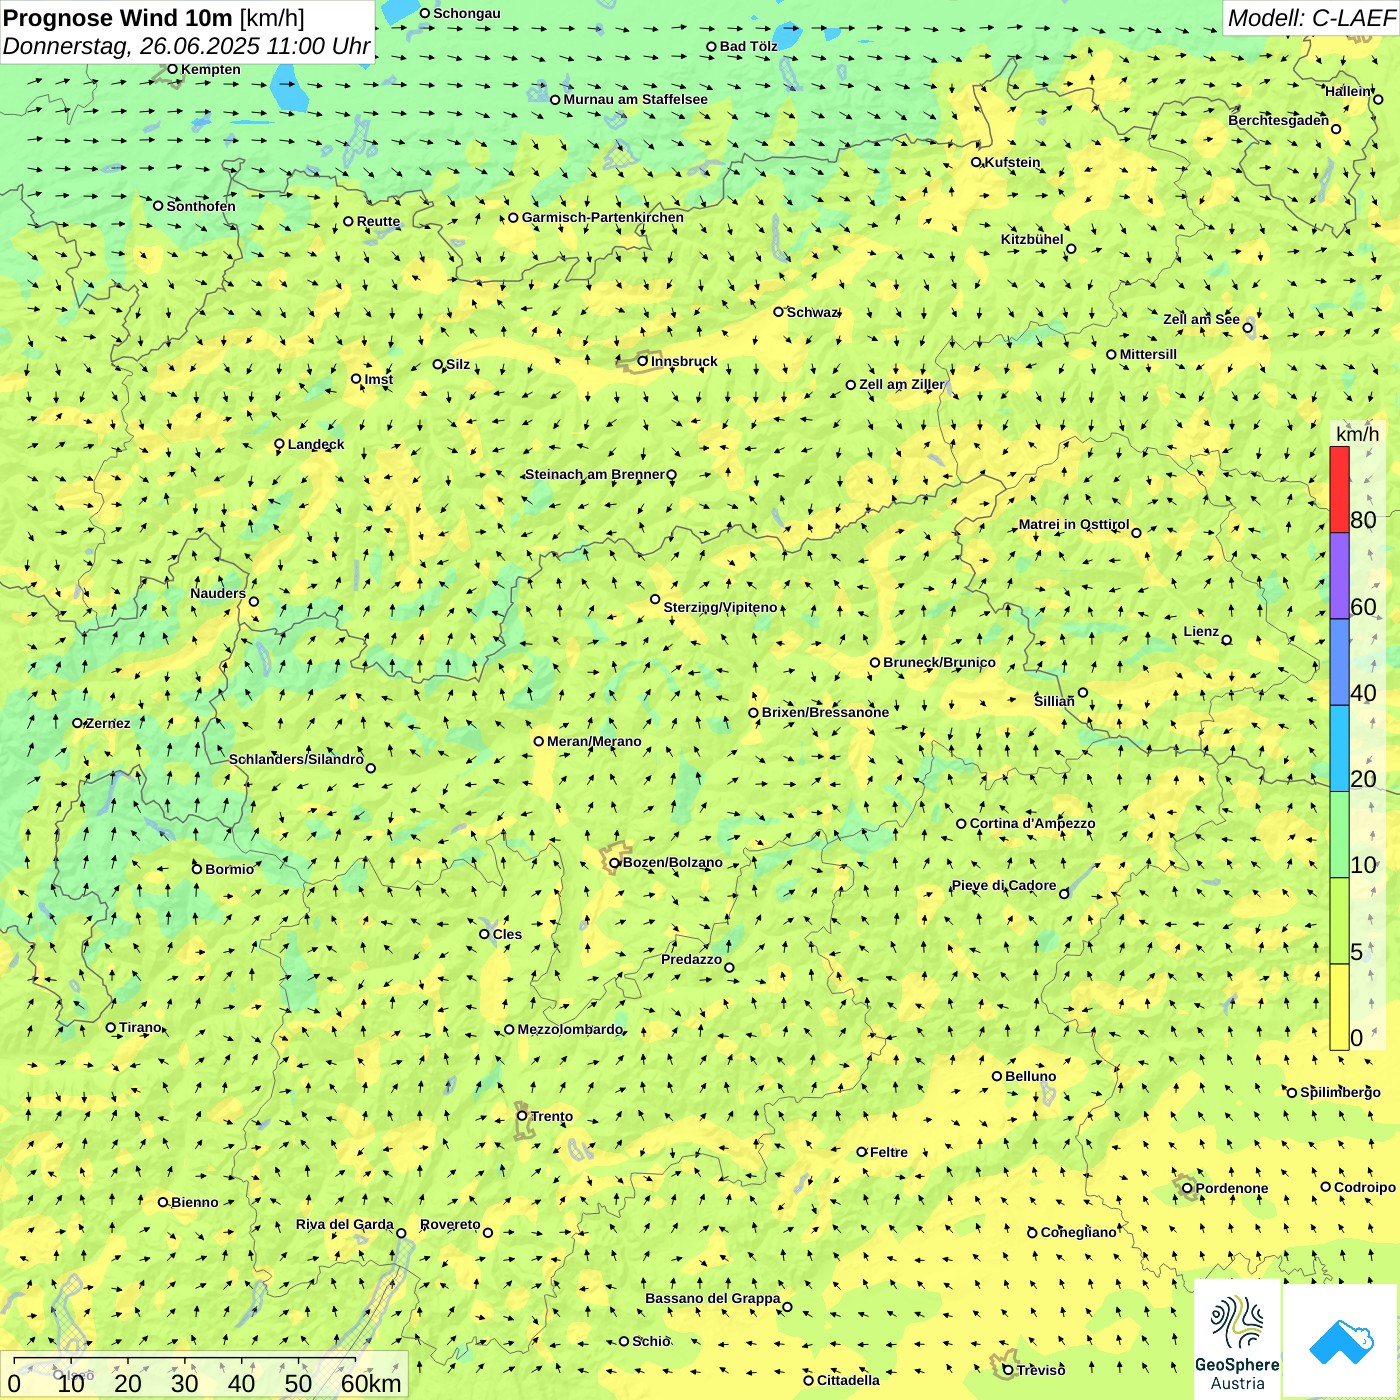Click the 'Conegliano' label
The width and height of the screenshot is (1400, 1400).
tap(1078, 1232)
